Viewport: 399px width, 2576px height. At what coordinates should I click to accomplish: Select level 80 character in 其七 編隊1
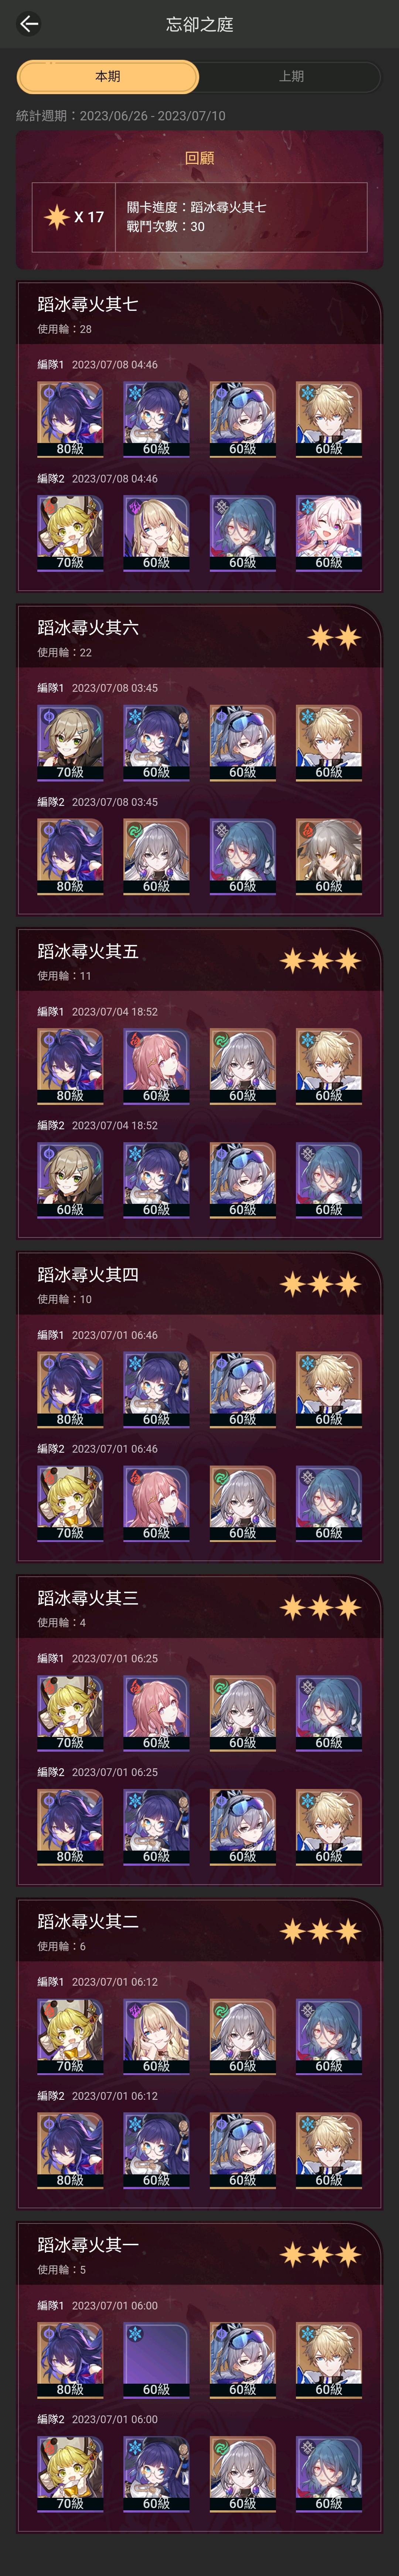point(70,419)
